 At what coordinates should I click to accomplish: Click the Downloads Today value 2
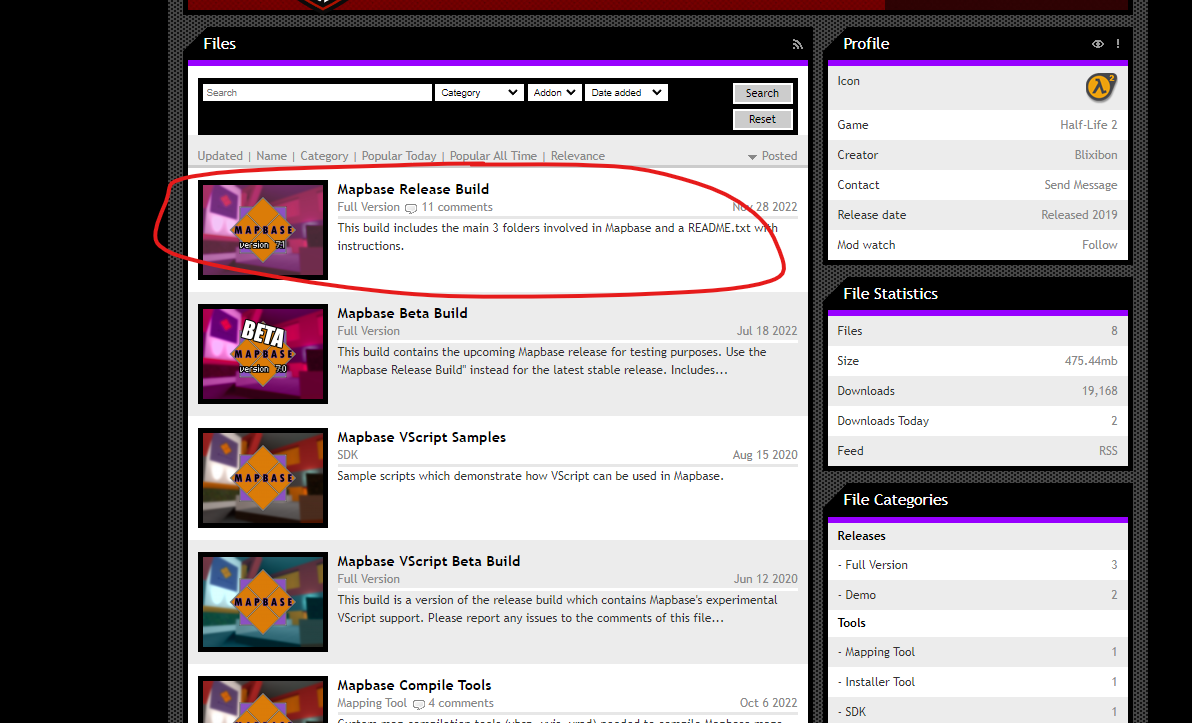[x=1114, y=420]
